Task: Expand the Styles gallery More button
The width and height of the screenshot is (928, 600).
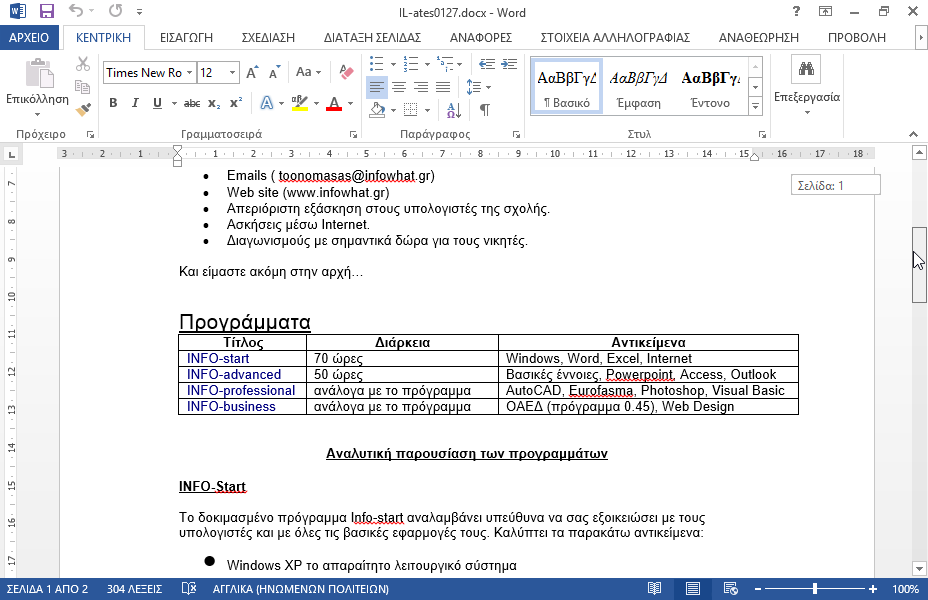Action: 756,107
